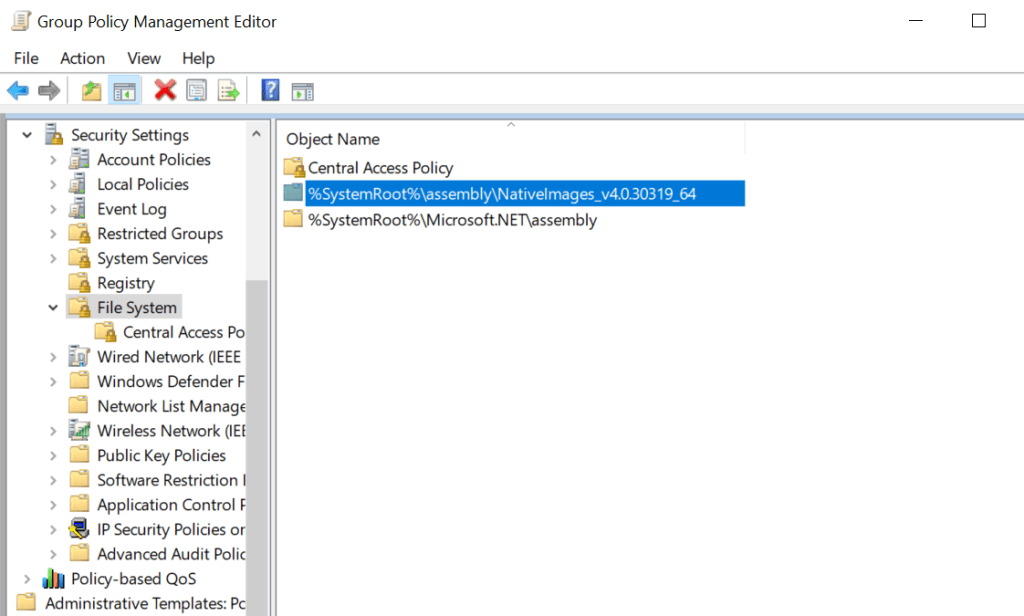Click the Back arrow in the toolbar
Screen dimensions: 1024x616
[17, 91]
